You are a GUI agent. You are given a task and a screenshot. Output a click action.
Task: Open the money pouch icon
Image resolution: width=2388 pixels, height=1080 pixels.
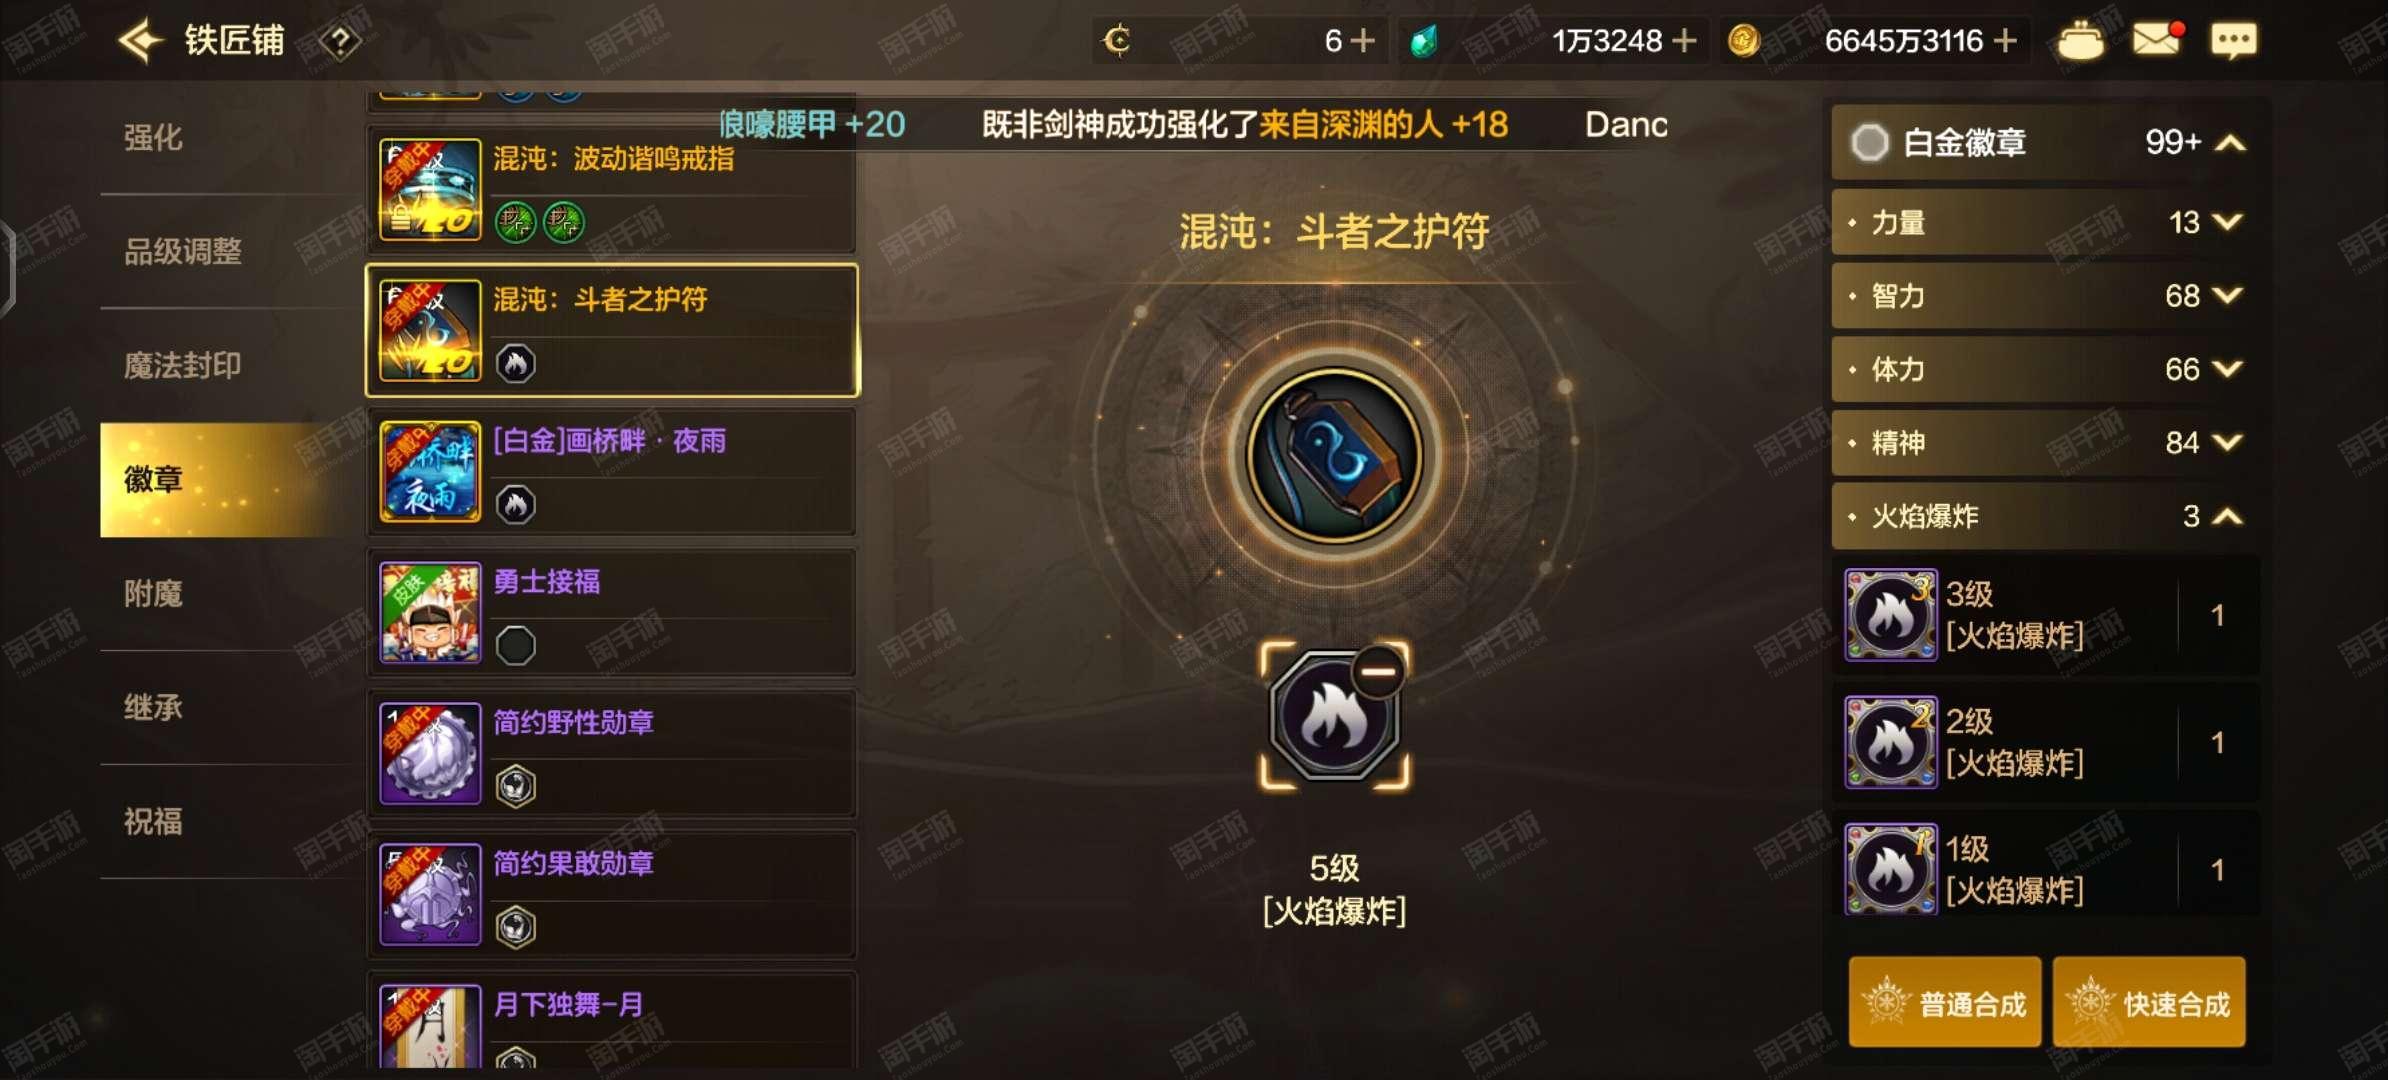(2080, 40)
